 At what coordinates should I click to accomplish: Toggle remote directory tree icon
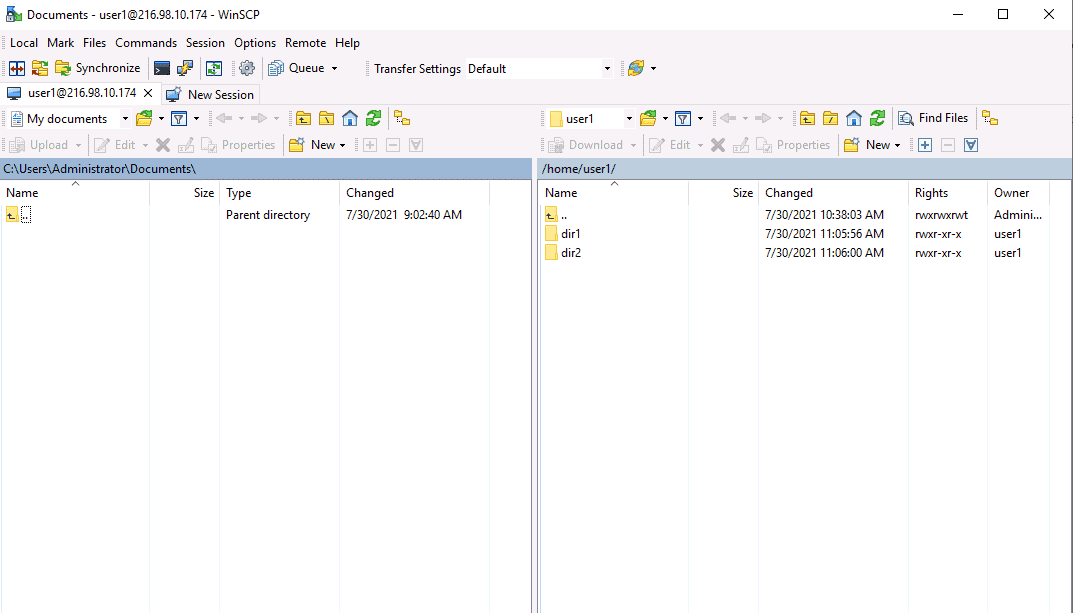990,118
